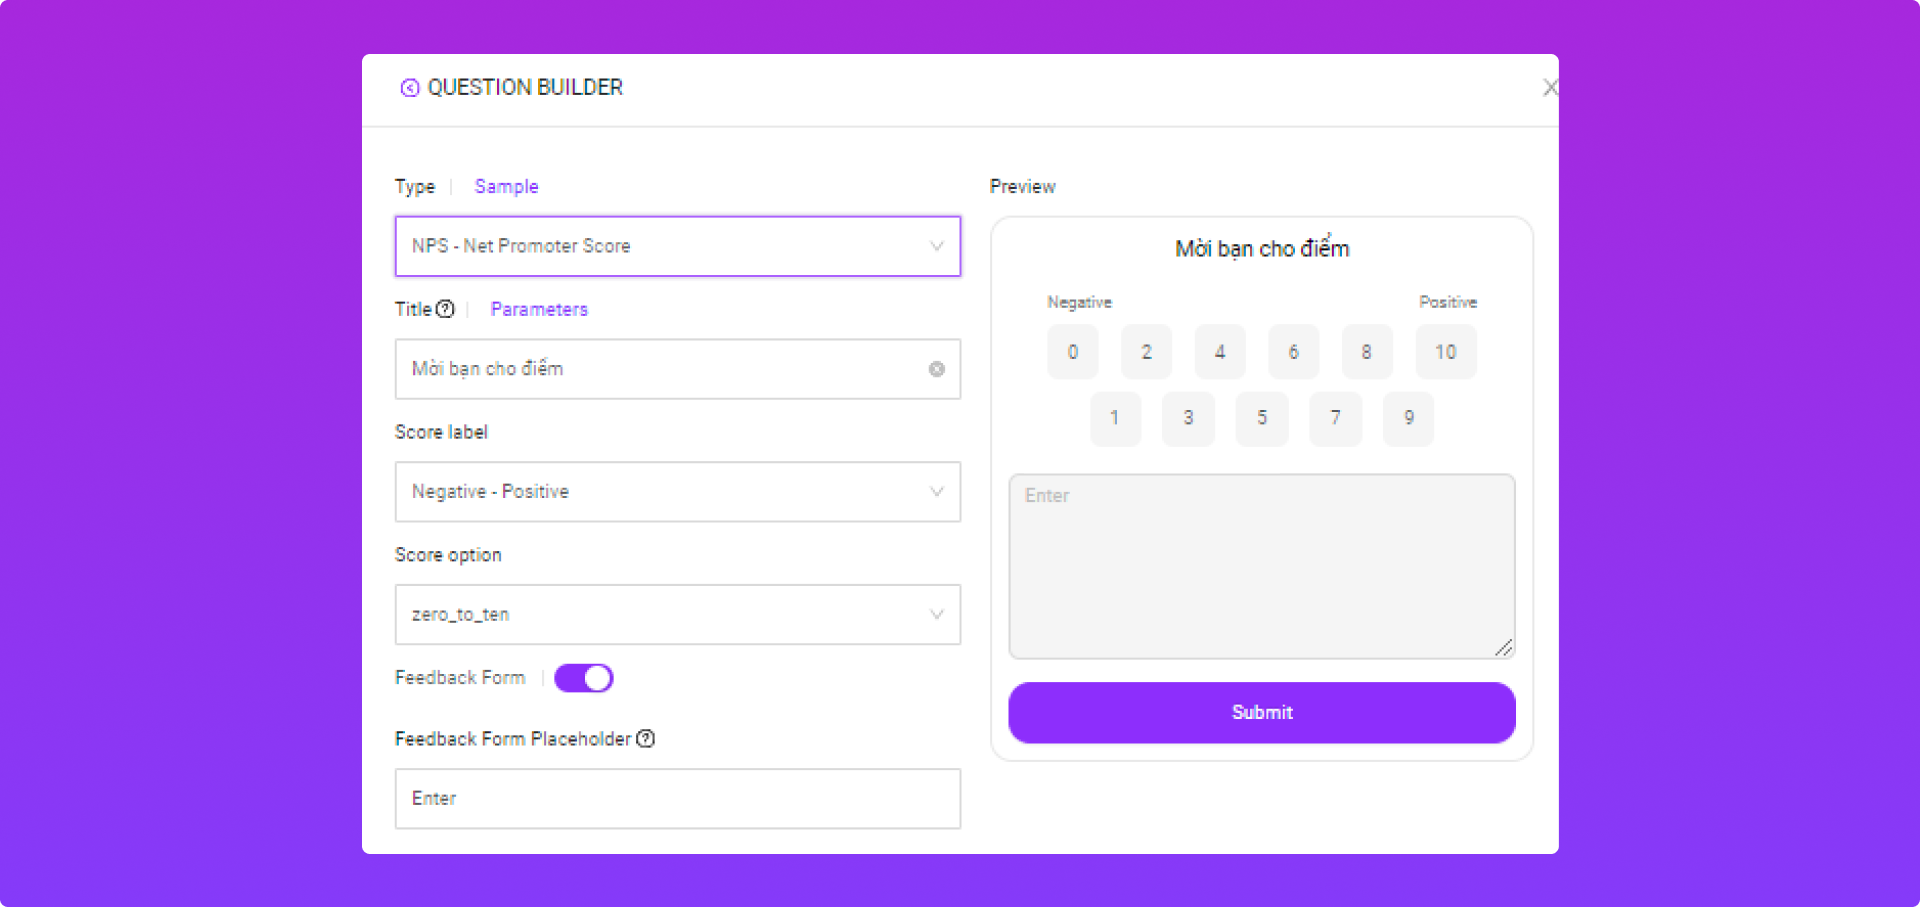Click the Title help question-mark icon
Screen dimensions: 1920x907
pyautogui.click(x=445, y=309)
